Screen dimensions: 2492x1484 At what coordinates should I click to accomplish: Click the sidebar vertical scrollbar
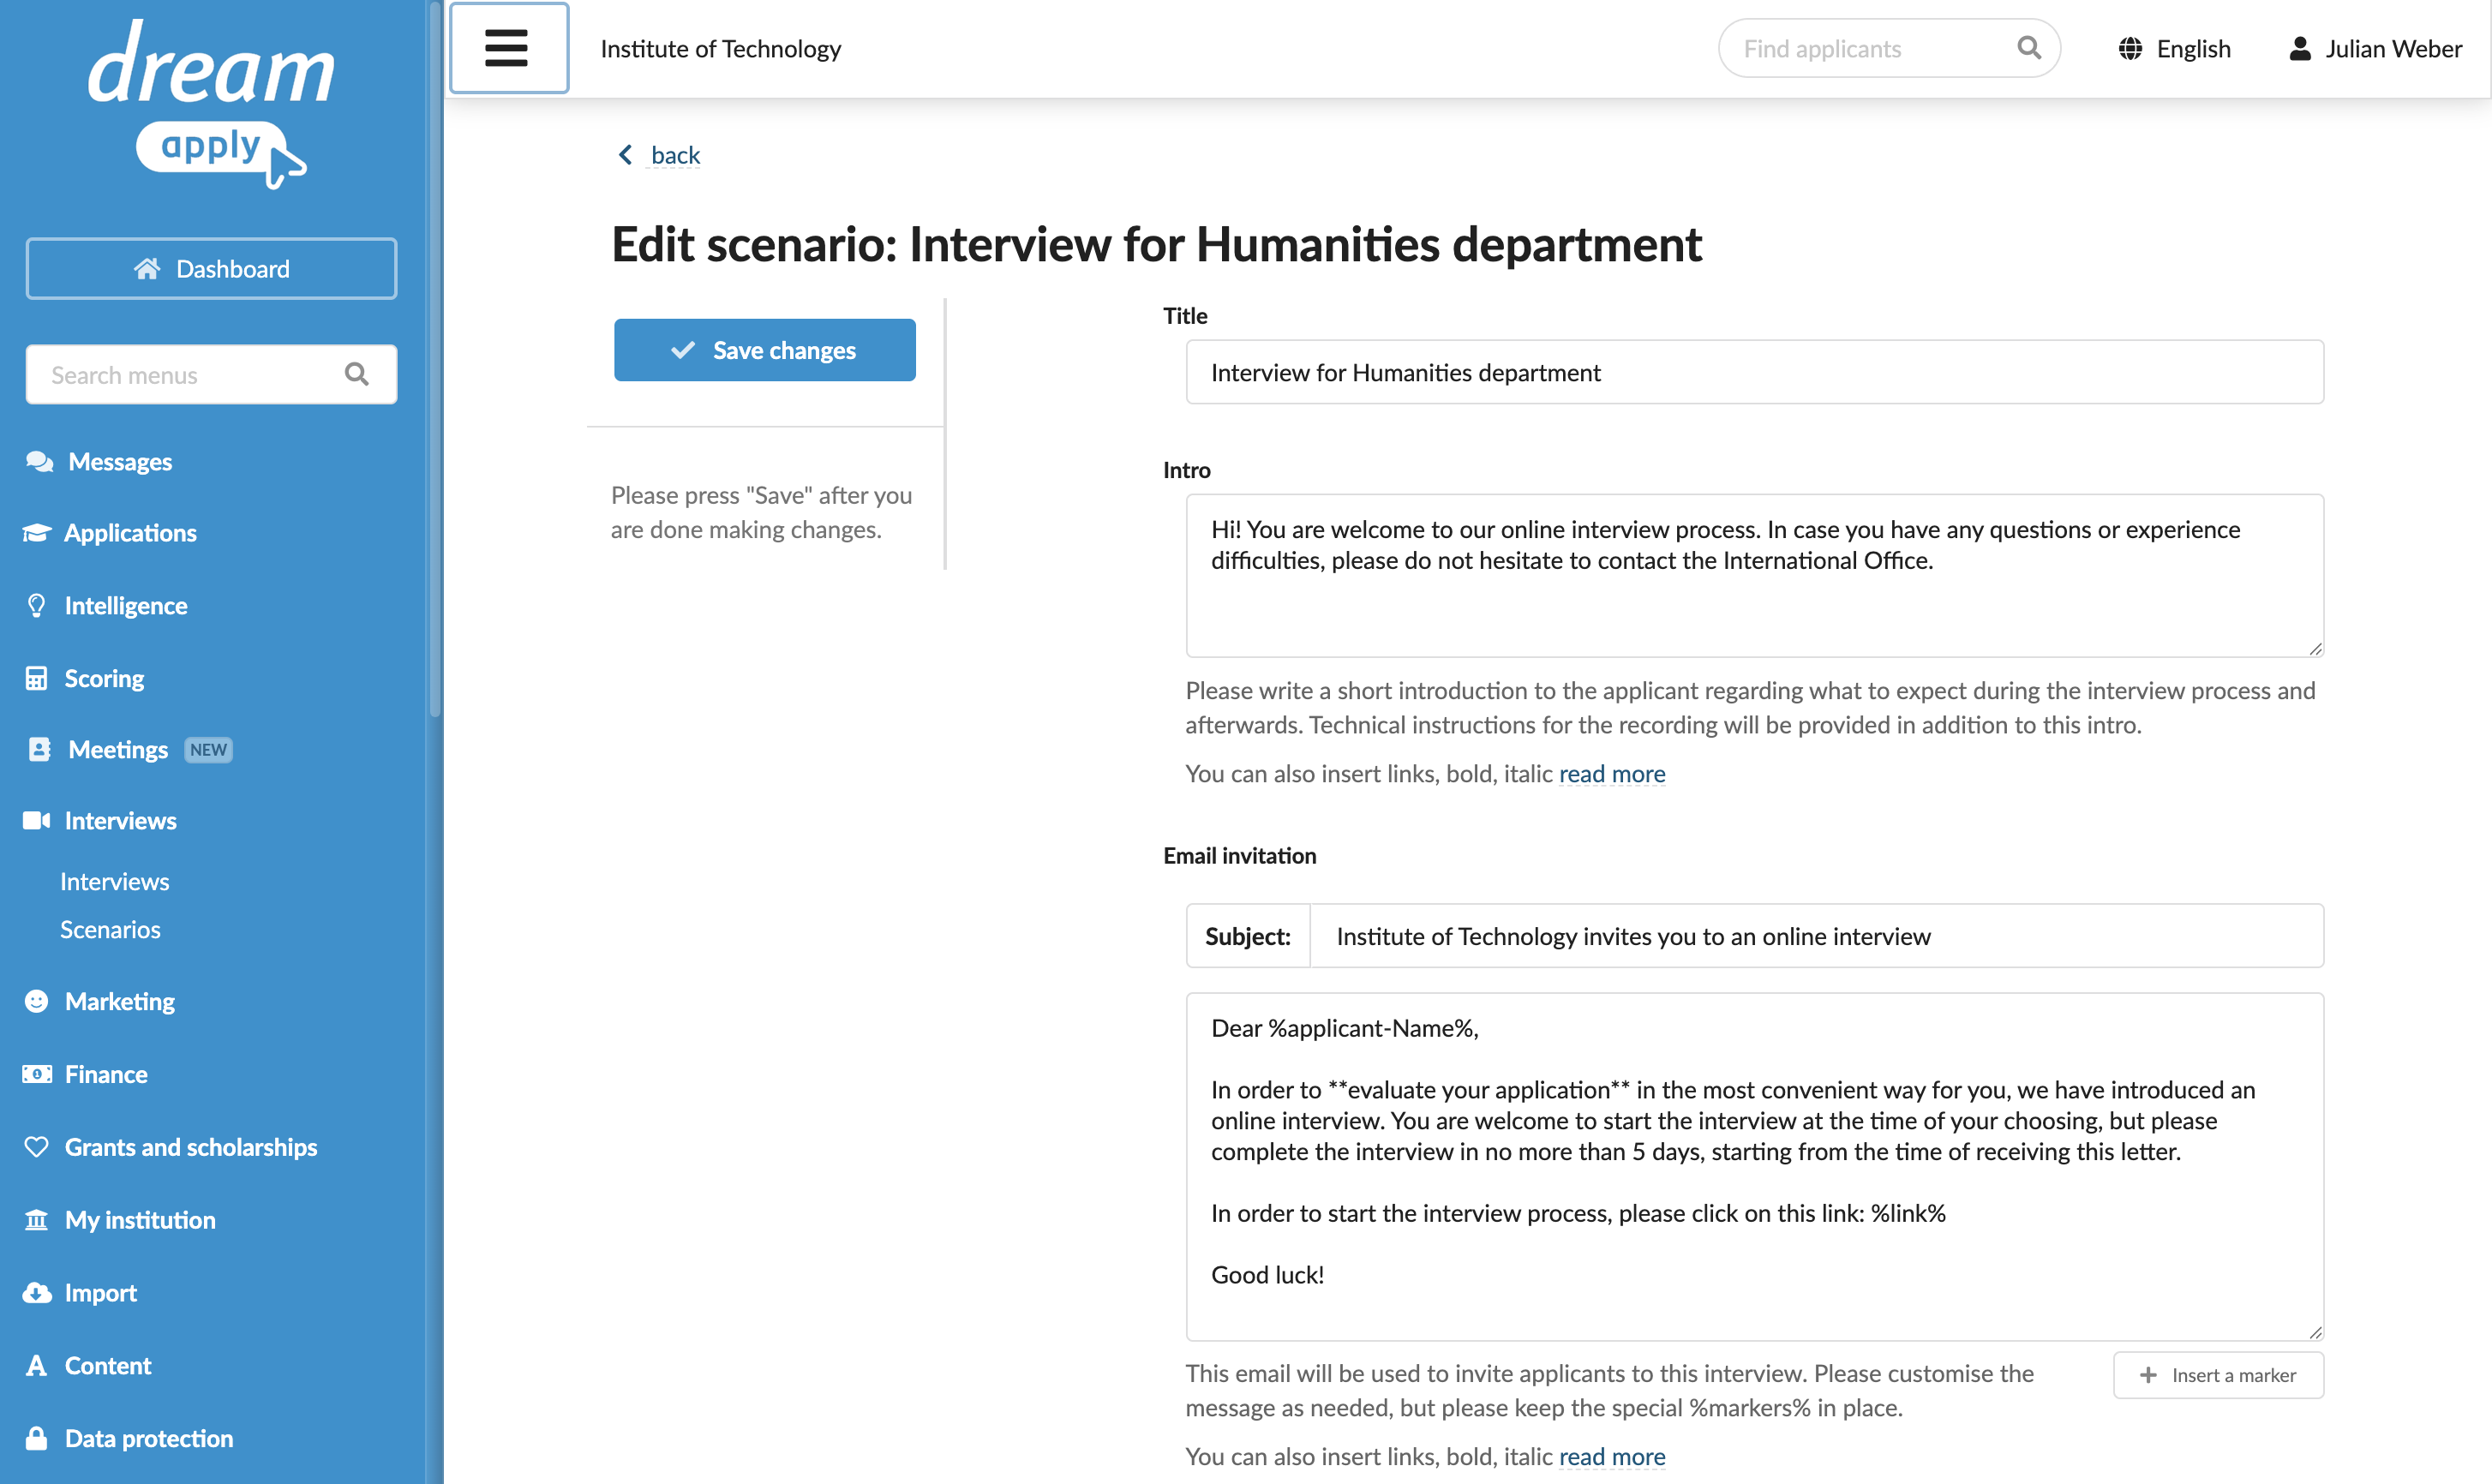(435, 360)
